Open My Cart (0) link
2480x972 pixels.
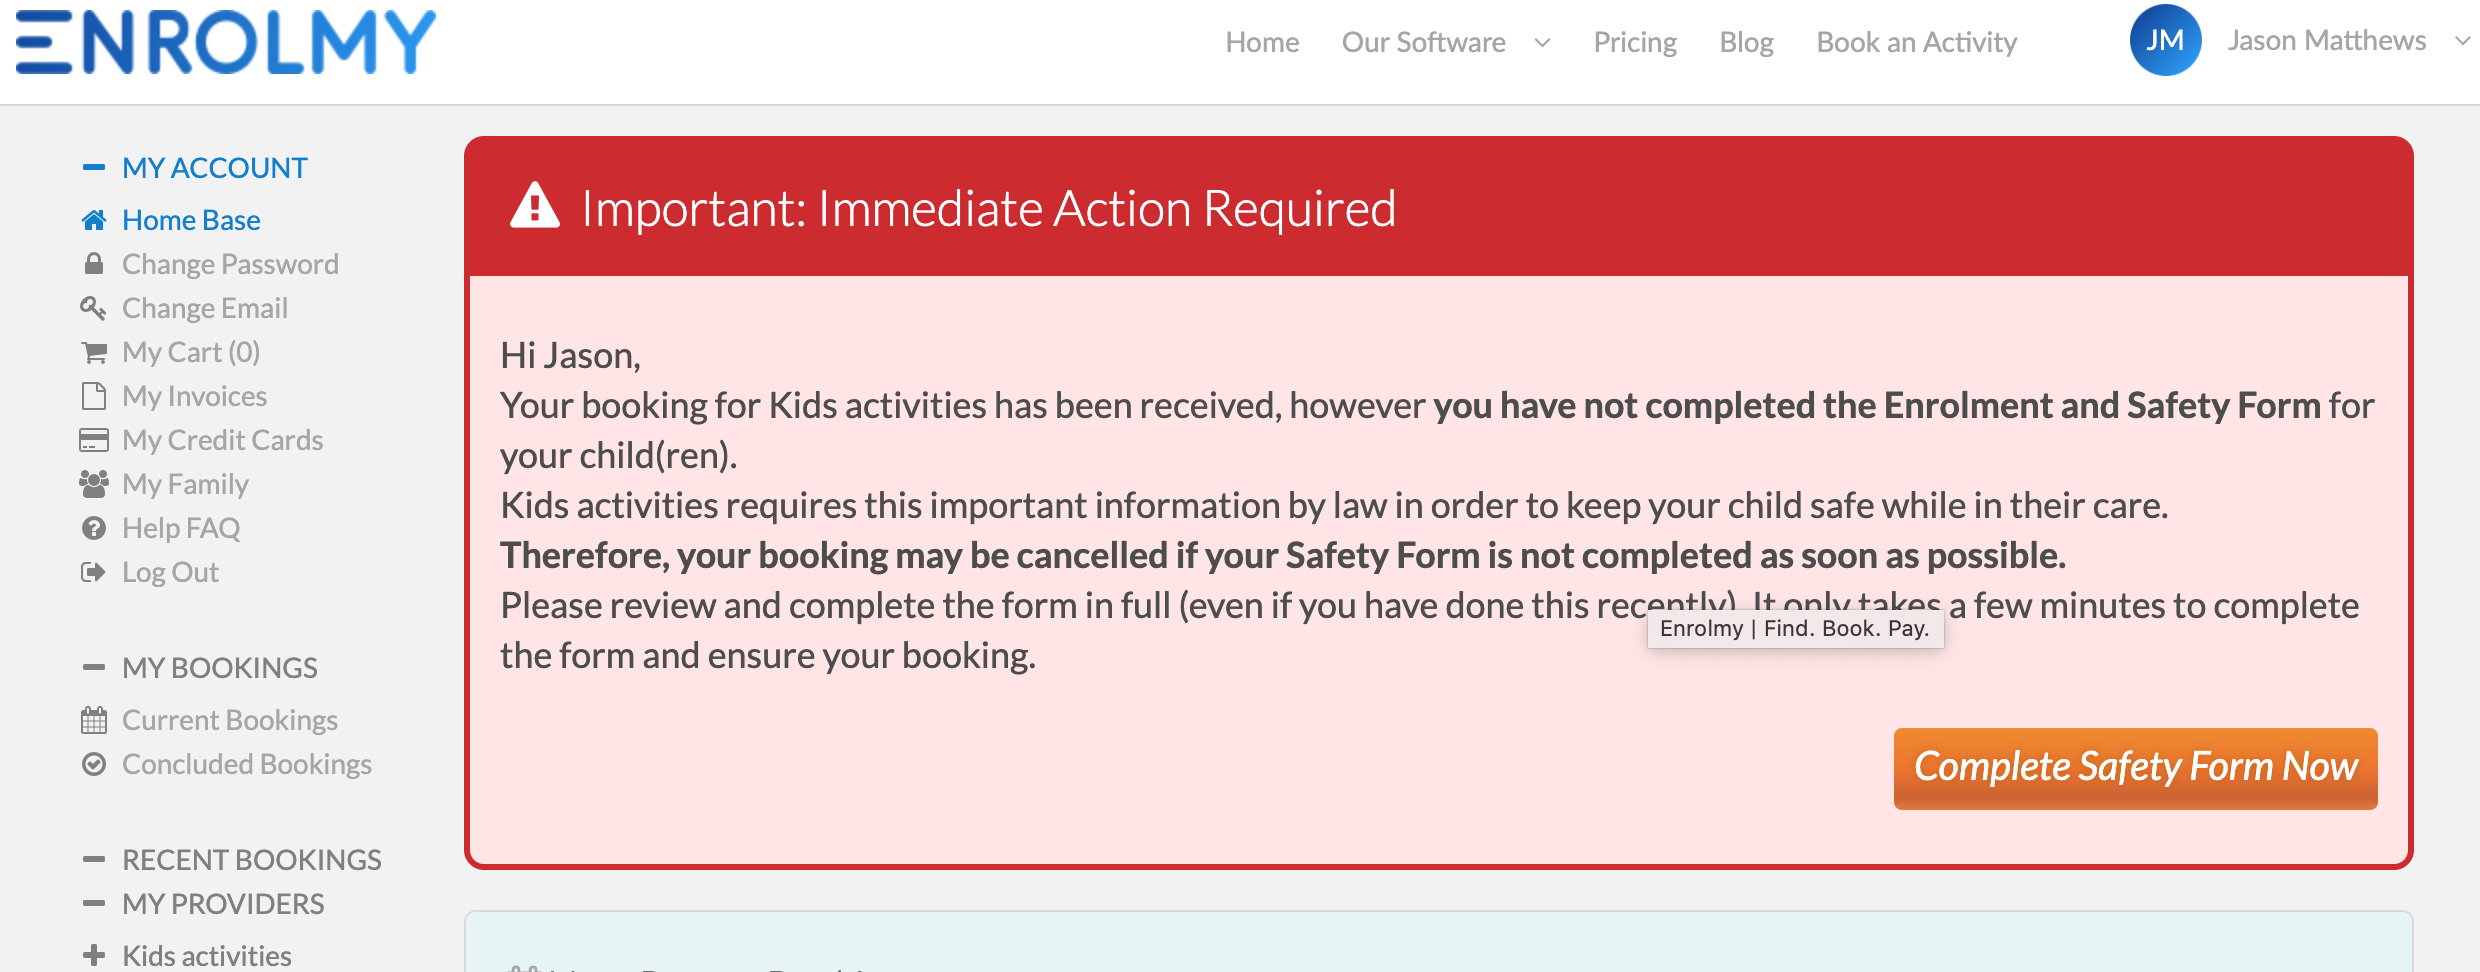(191, 352)
